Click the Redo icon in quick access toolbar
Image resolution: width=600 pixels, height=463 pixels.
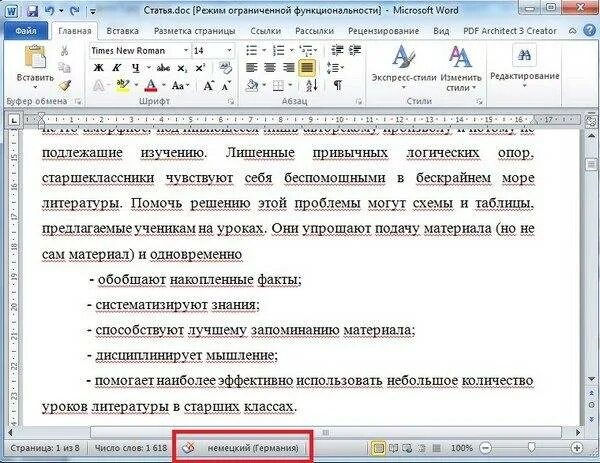(x=75, y=10)
